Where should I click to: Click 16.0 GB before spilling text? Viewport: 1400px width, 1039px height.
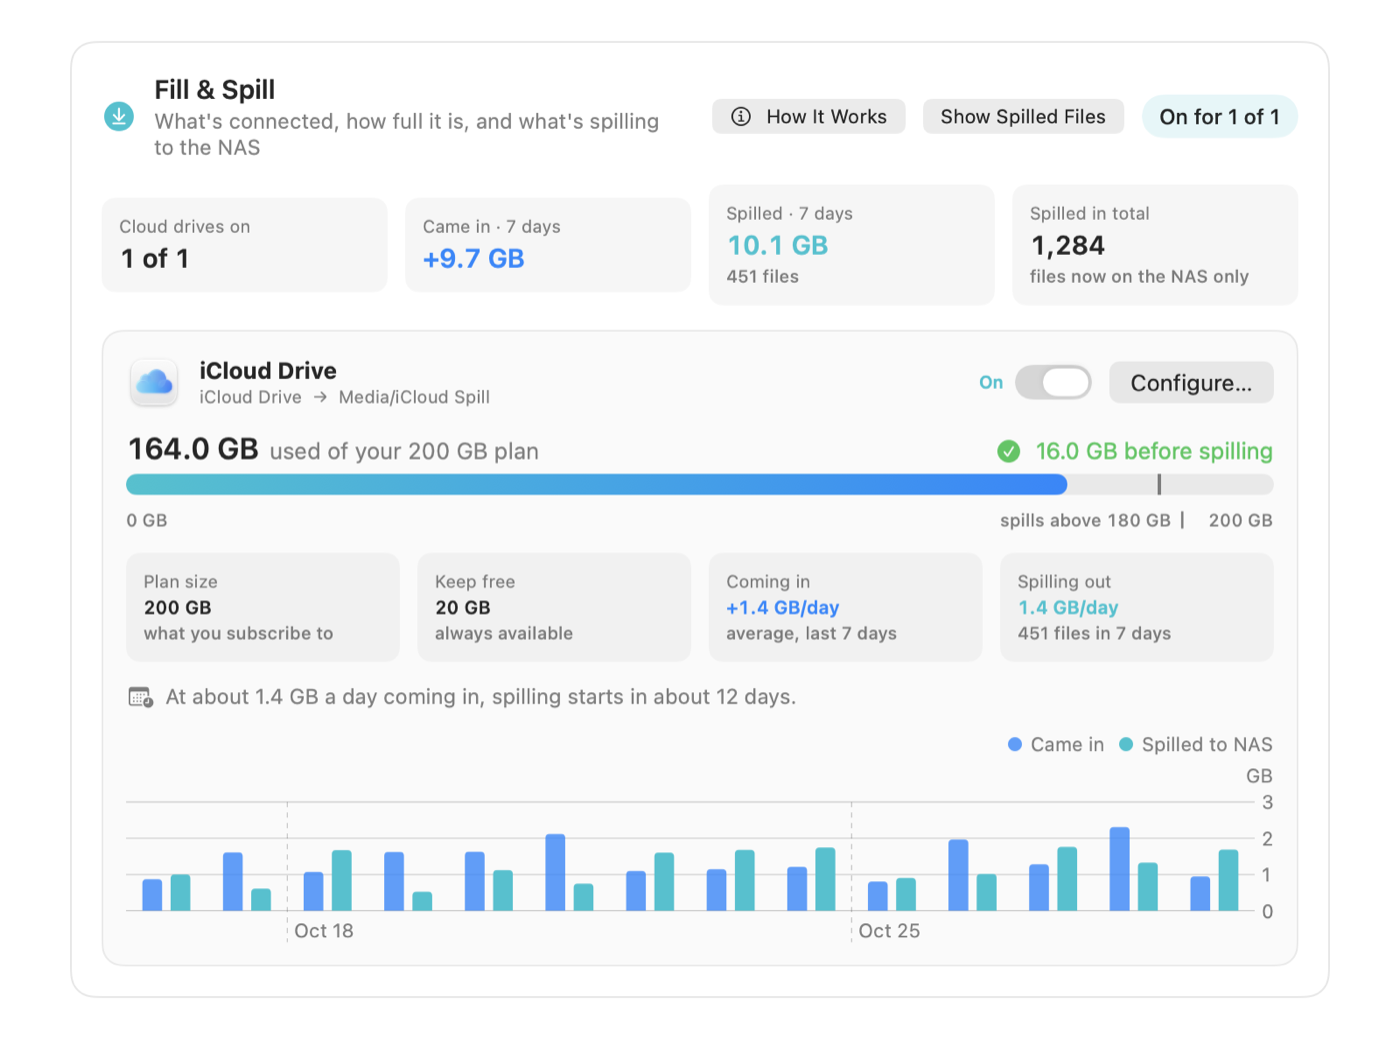point(1153,451)
